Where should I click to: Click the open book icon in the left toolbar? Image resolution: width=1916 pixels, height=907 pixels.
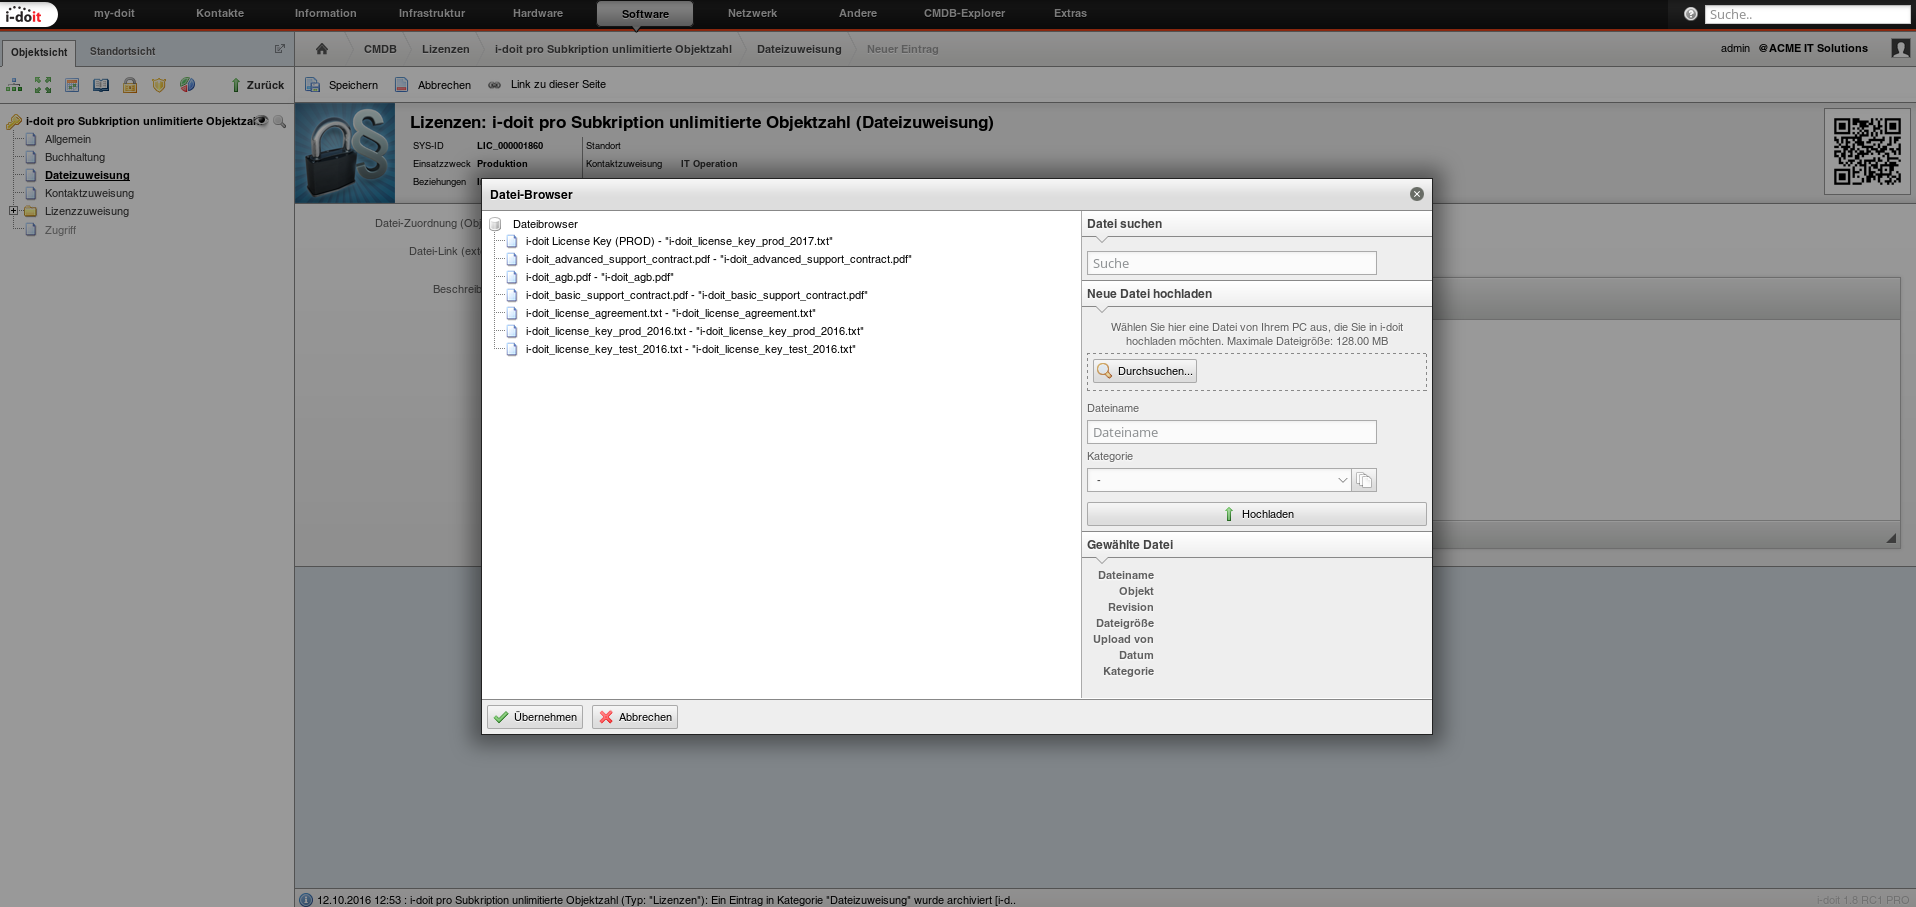tap(101, 85)
